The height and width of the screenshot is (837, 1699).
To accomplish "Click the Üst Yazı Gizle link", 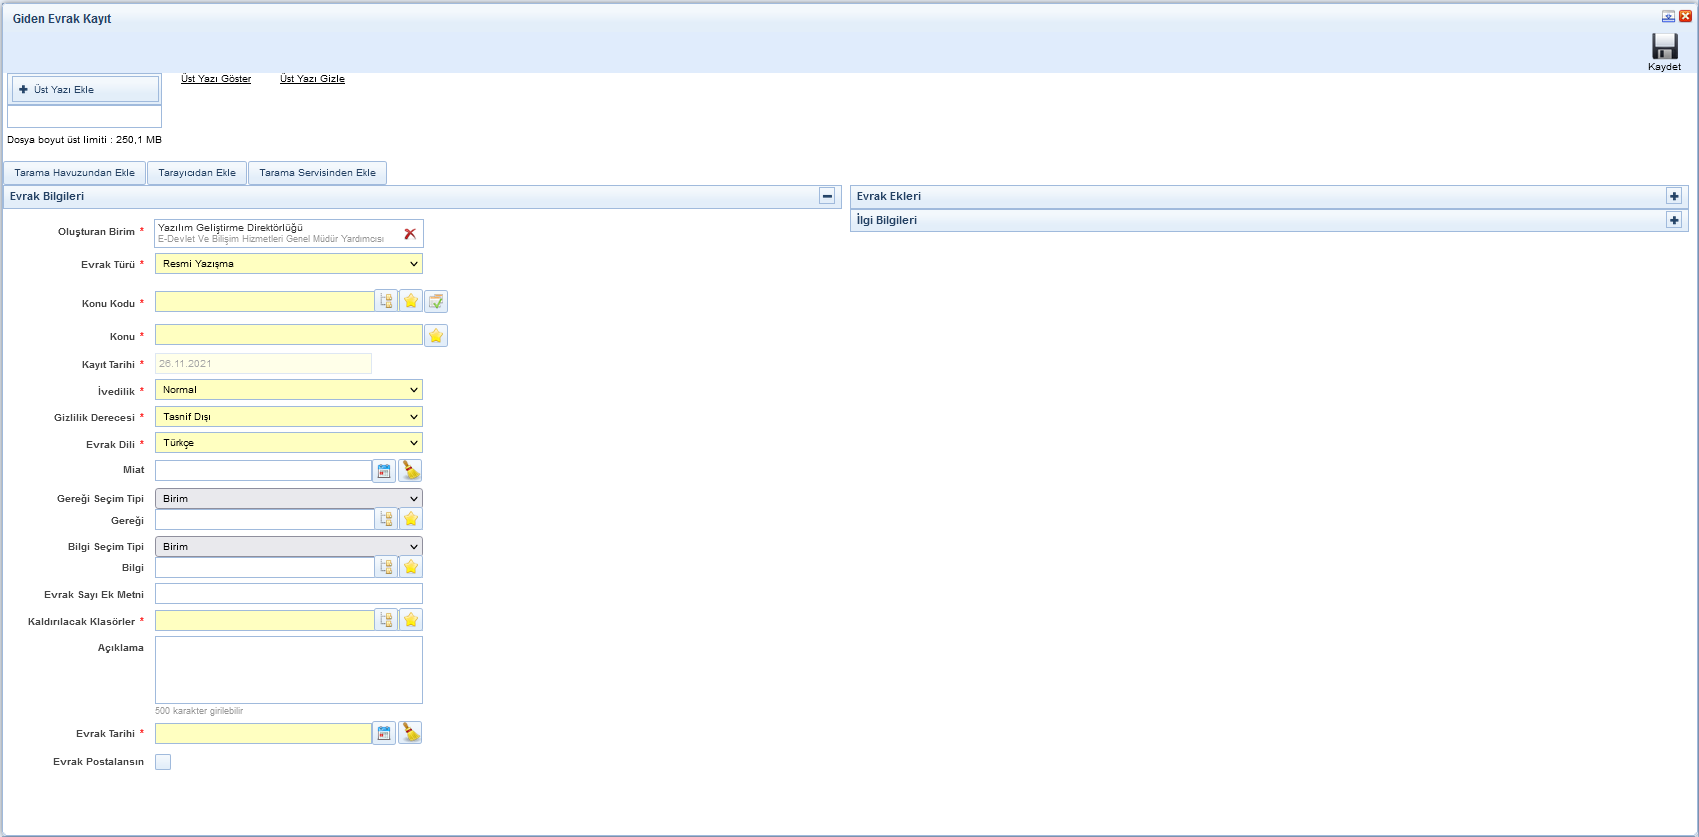I will tap(312, 79).
